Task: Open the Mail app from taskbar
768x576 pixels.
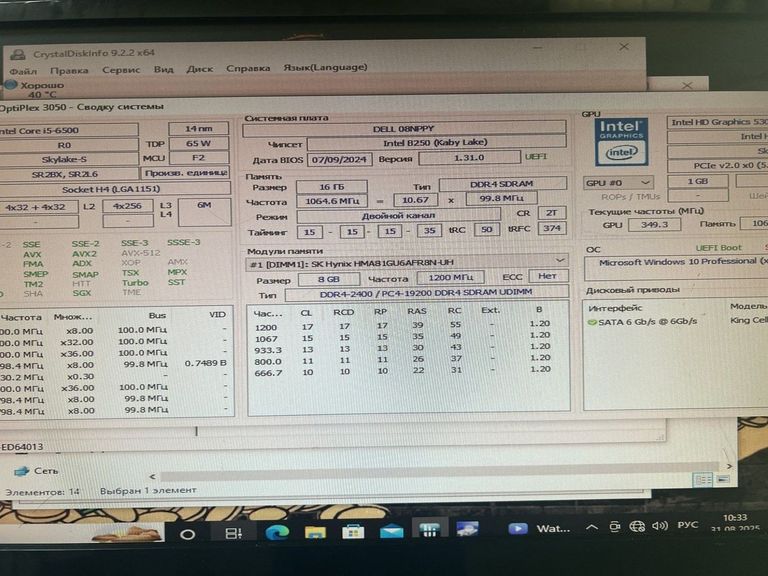Action: pos(391,531)
